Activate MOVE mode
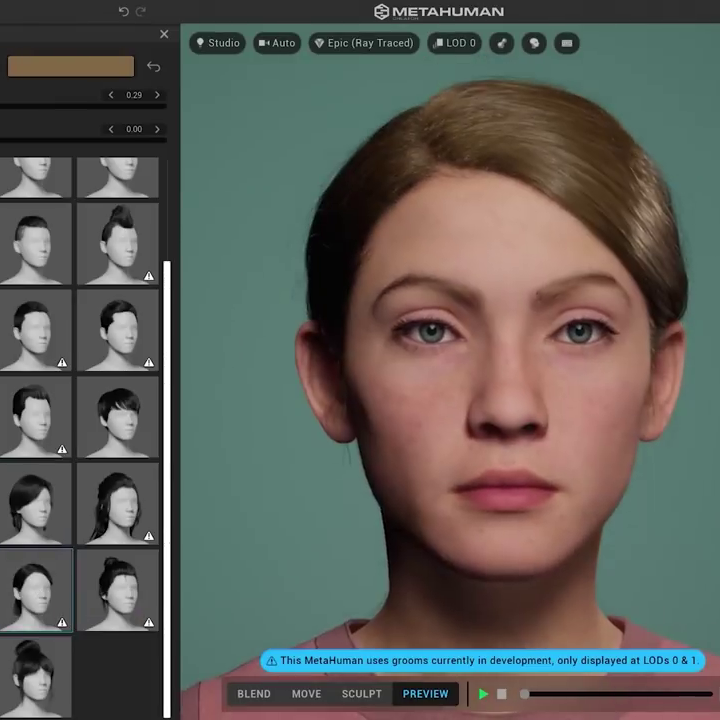The width and height of the screenshot is (720, 720). click(x=306, y=694)
